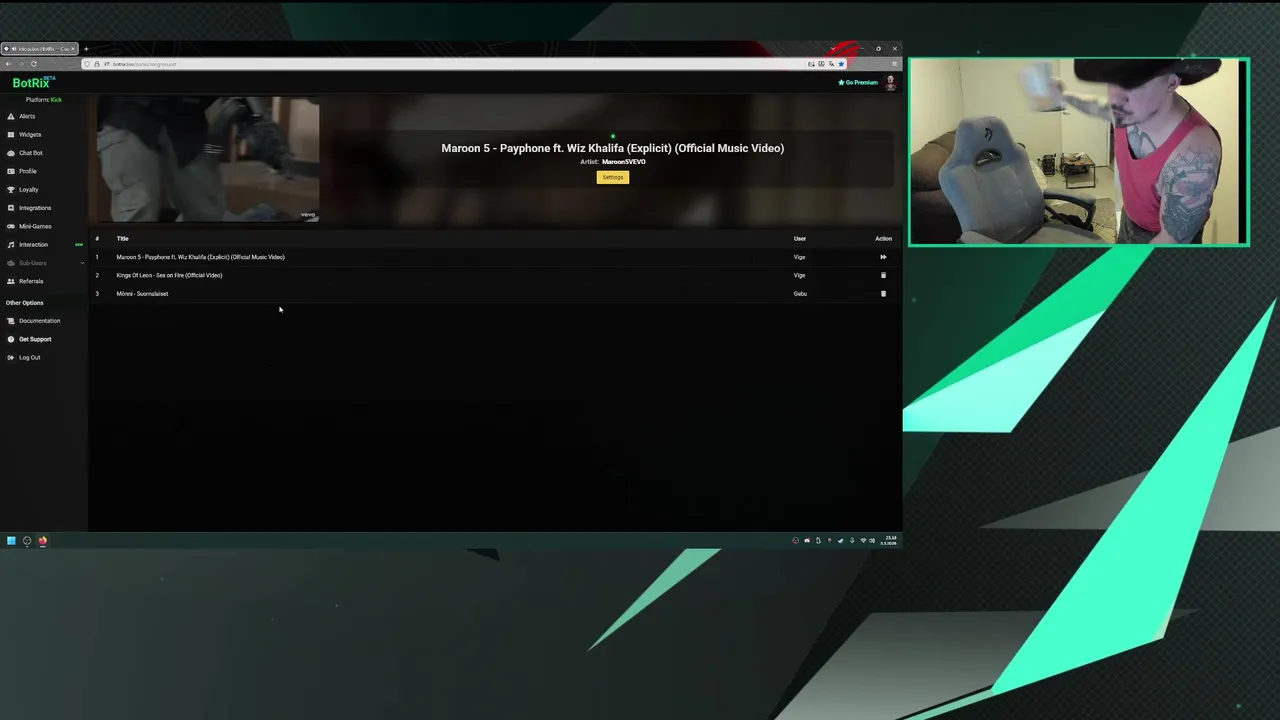Click the browser back arrow
The width and height of the screenshot is (1280, 720).
pyautogui.click(x=8, y=64)
